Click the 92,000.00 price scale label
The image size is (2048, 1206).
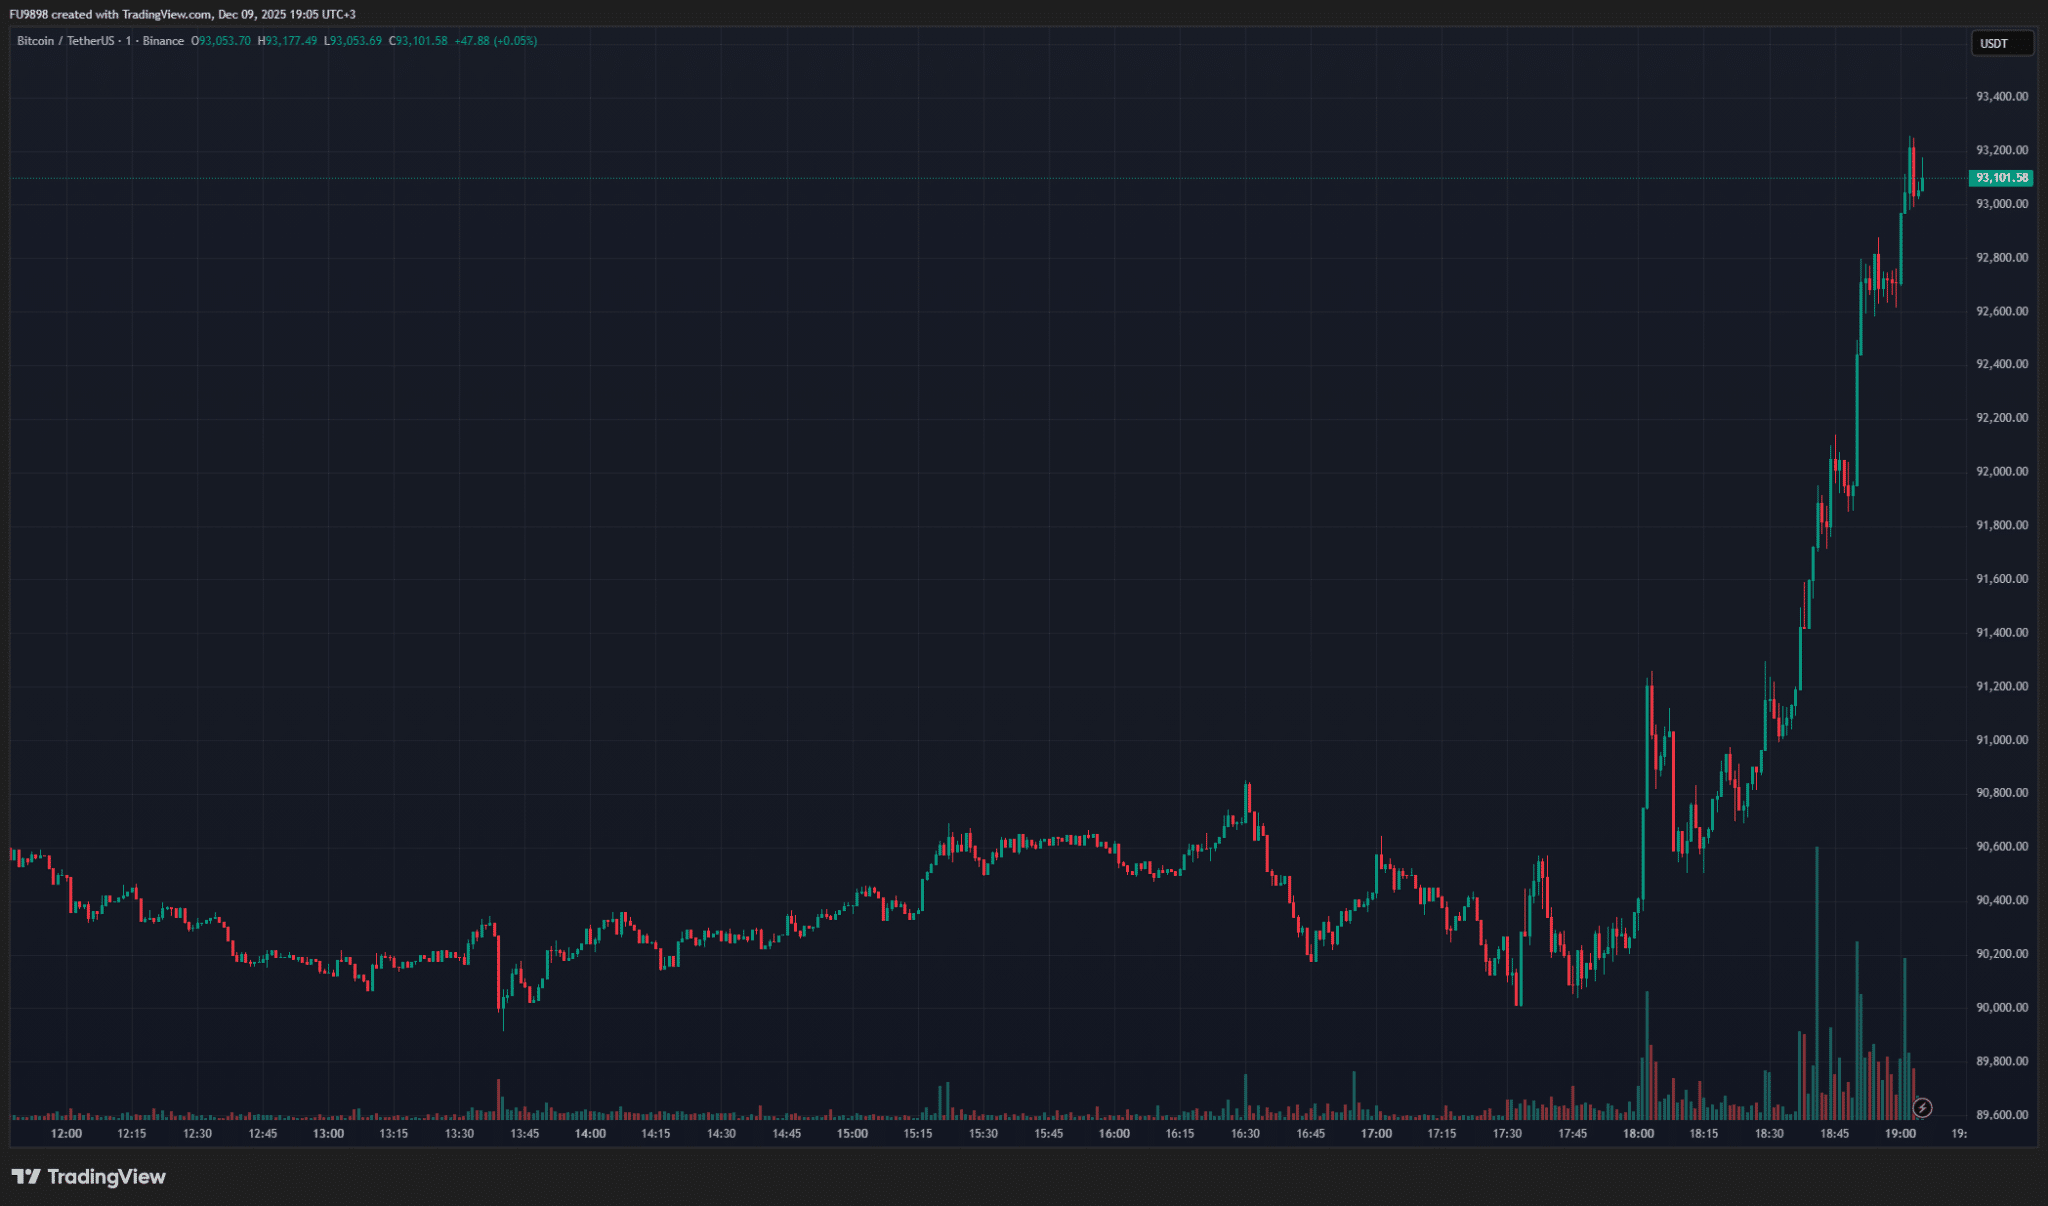[x=2002, y=471]
